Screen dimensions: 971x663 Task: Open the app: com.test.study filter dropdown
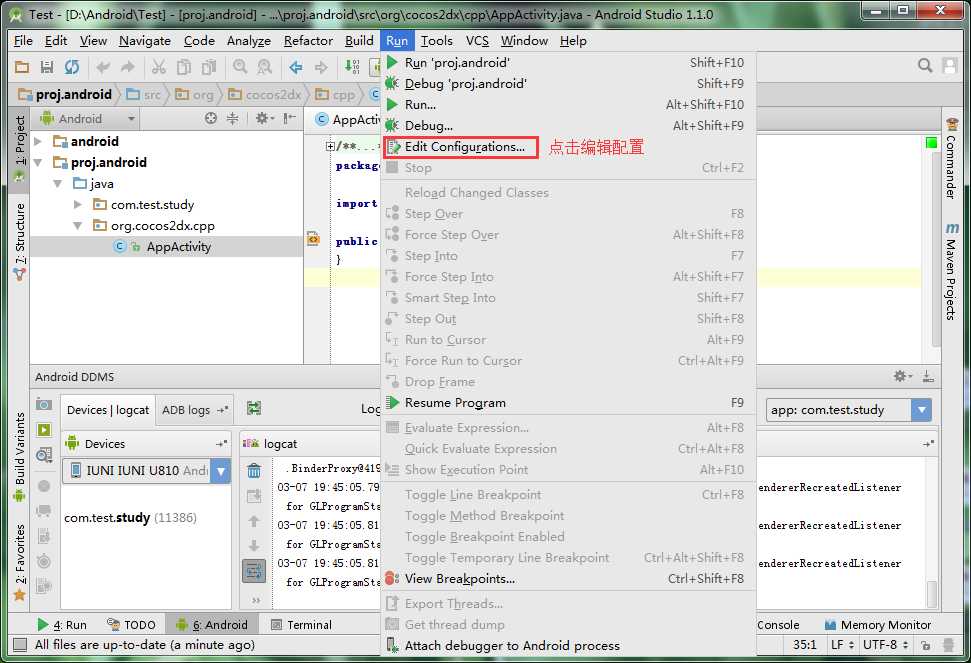921,410
